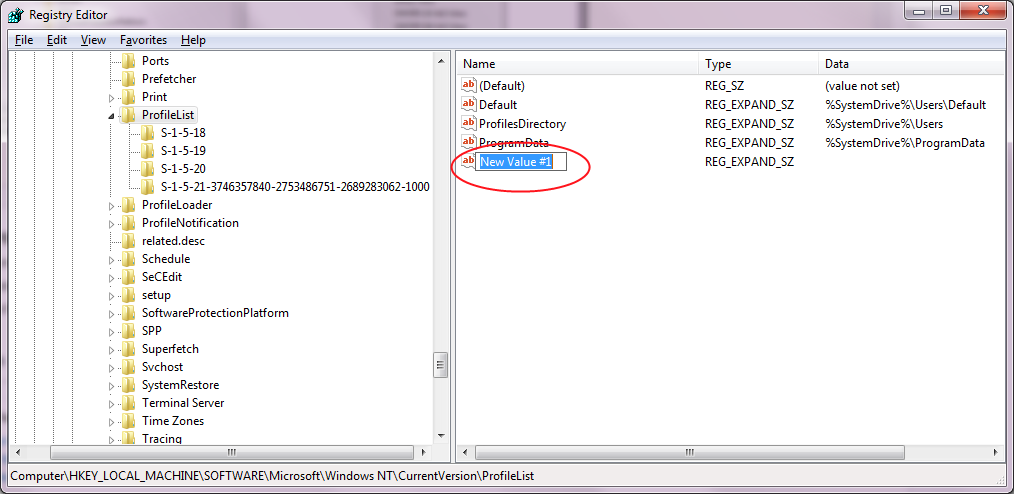This screenshot has height=494, width=1014.
Task: Expand the Print key arrow
Action: coord(111,98)
